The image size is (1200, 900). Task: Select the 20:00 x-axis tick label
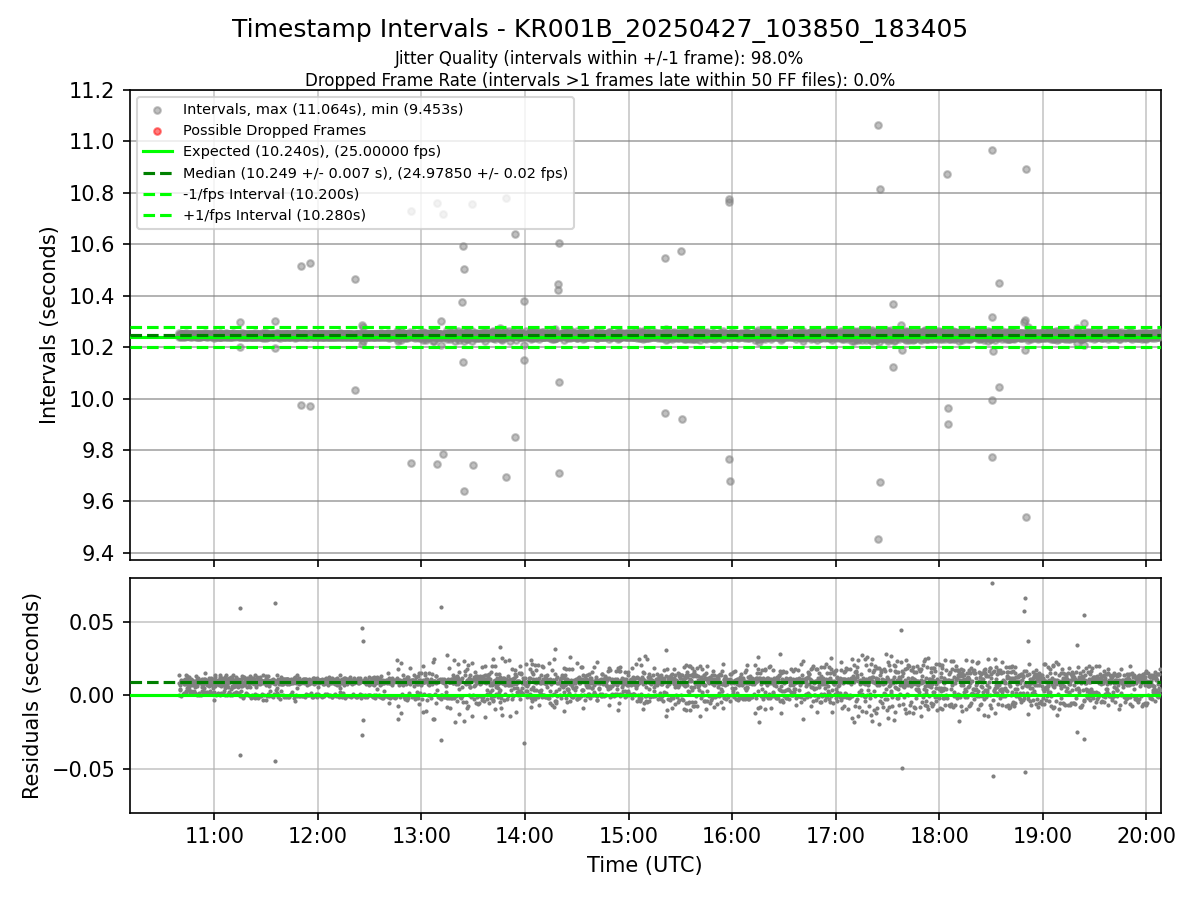point(1146,834)
